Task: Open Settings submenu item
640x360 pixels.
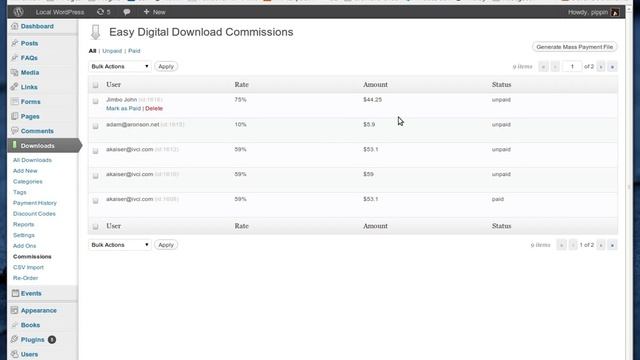Action: [x=24, y=235]
